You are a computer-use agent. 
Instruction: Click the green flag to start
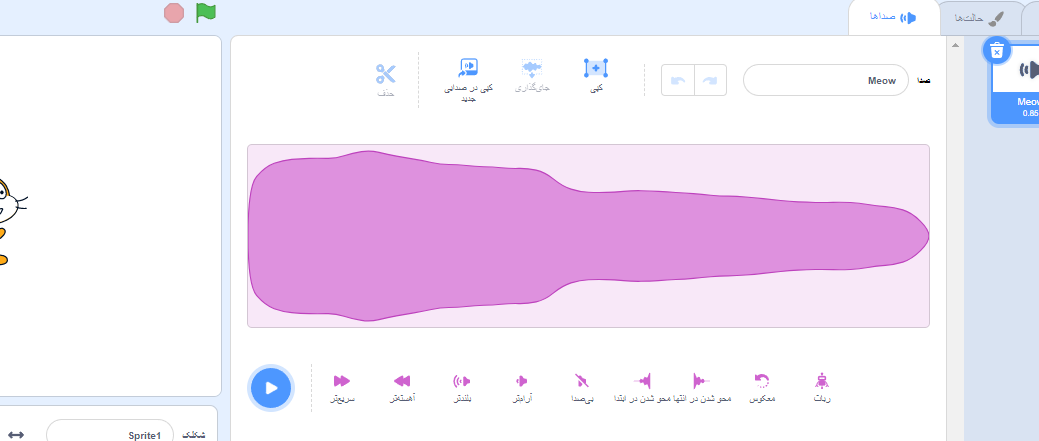point(206,12)
